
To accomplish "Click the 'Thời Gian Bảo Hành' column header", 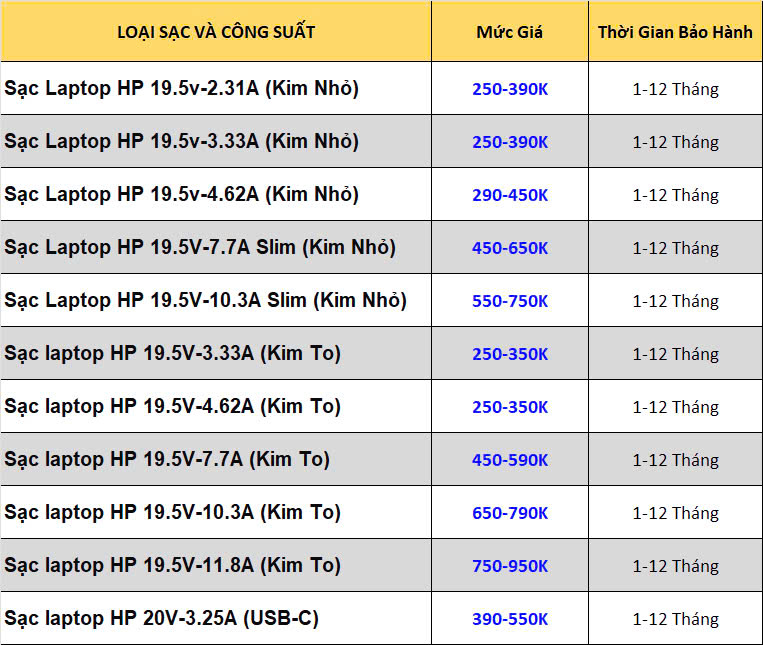I will point(675,32).
